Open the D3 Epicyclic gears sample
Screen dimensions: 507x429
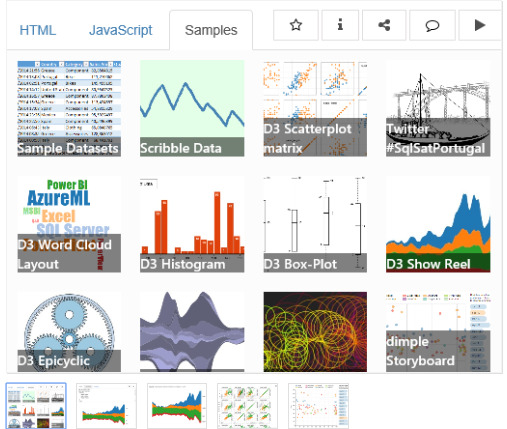click(69, 332)
